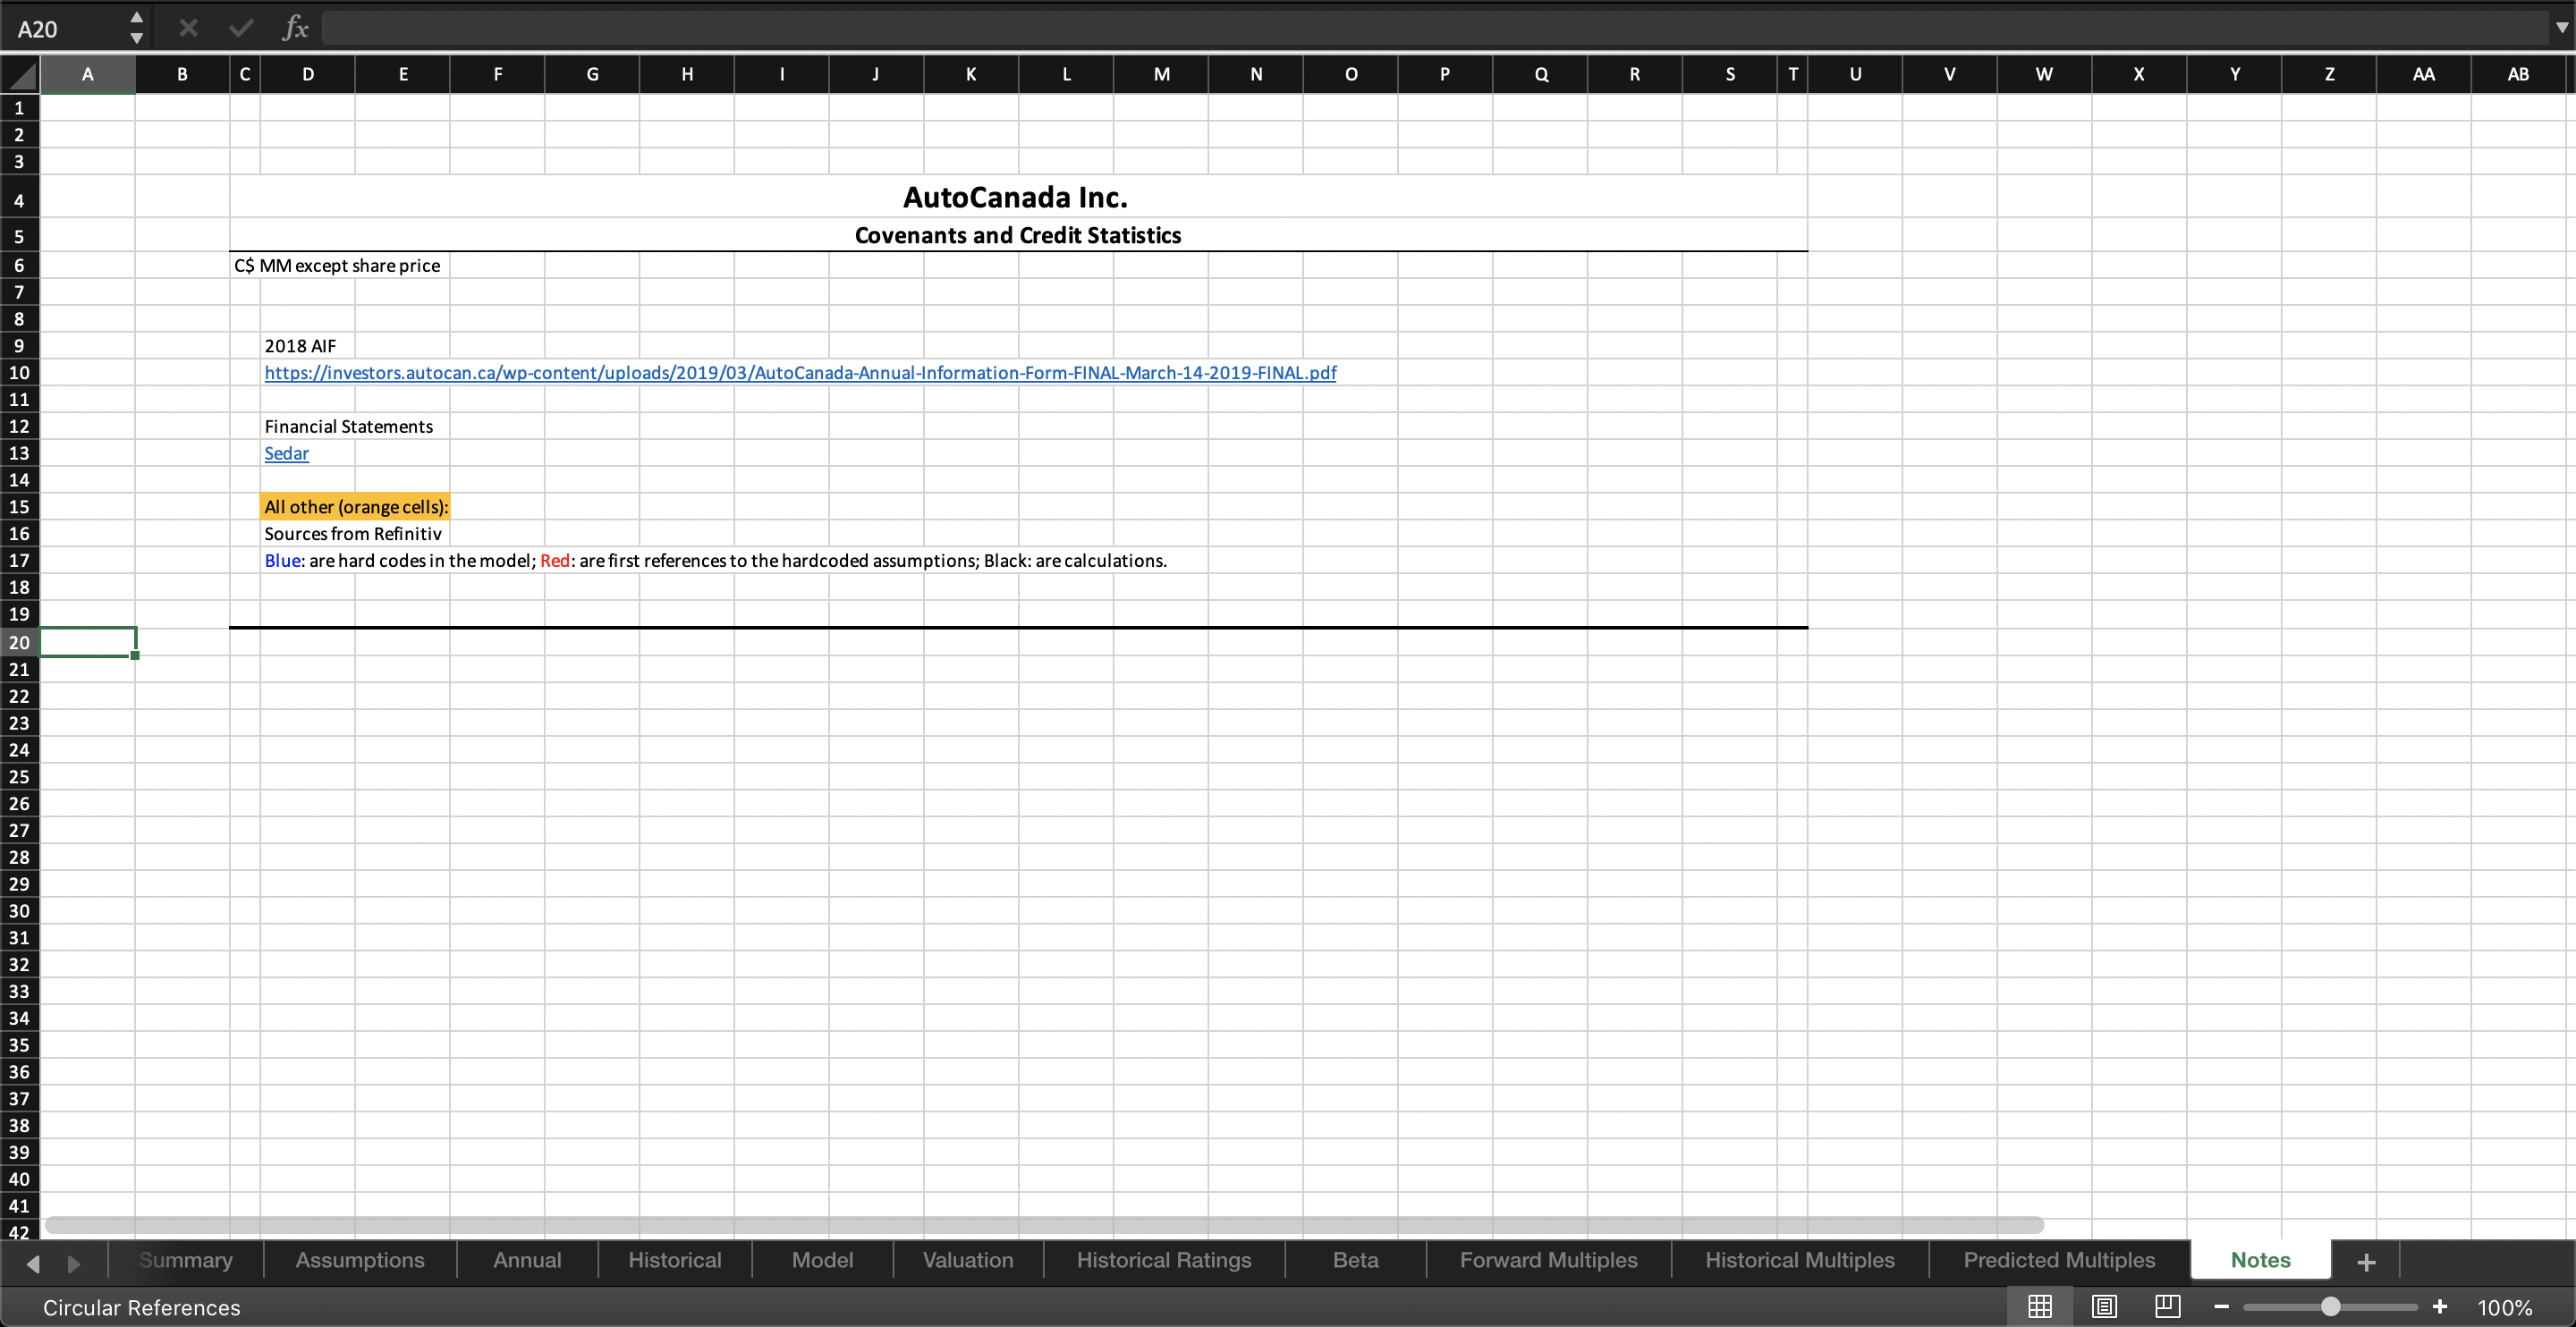Select column AA header
This screenshot has width=2576, height=1327.
[2424, 74]
